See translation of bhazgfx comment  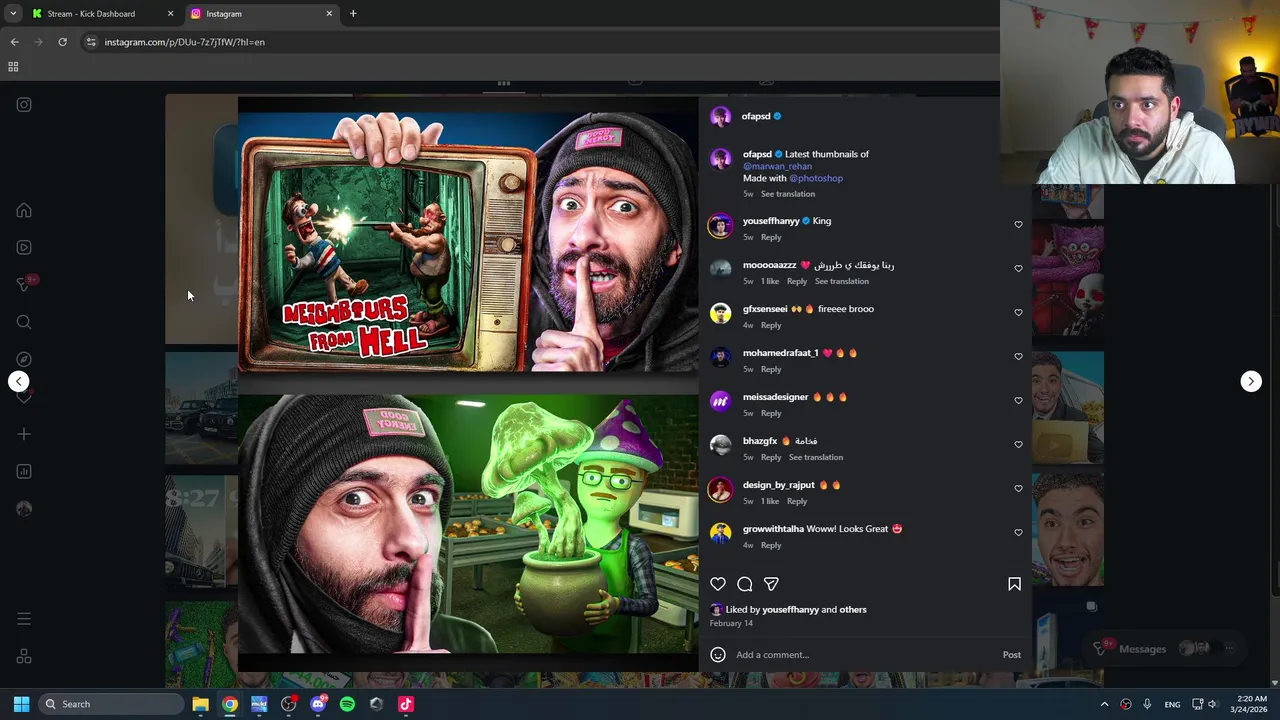816,457
